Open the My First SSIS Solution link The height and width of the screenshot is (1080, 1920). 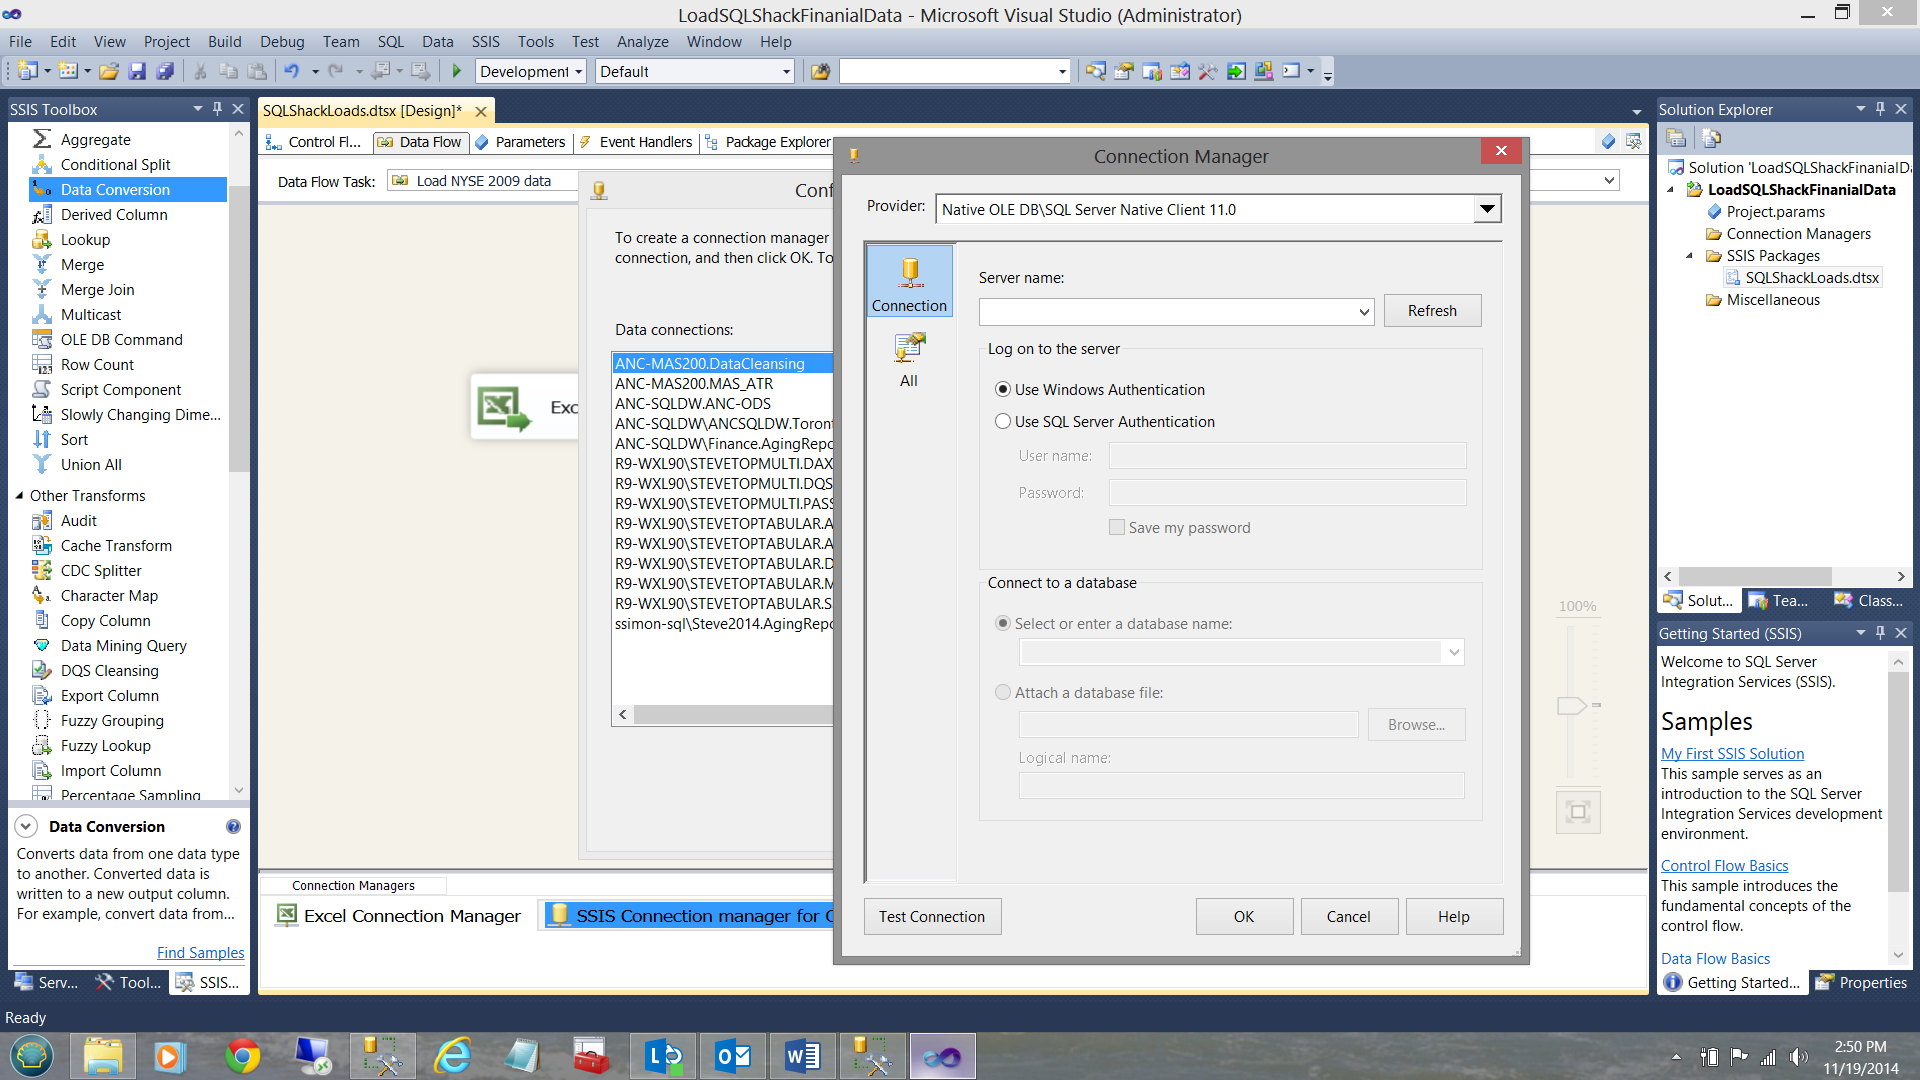(1732, 754)
